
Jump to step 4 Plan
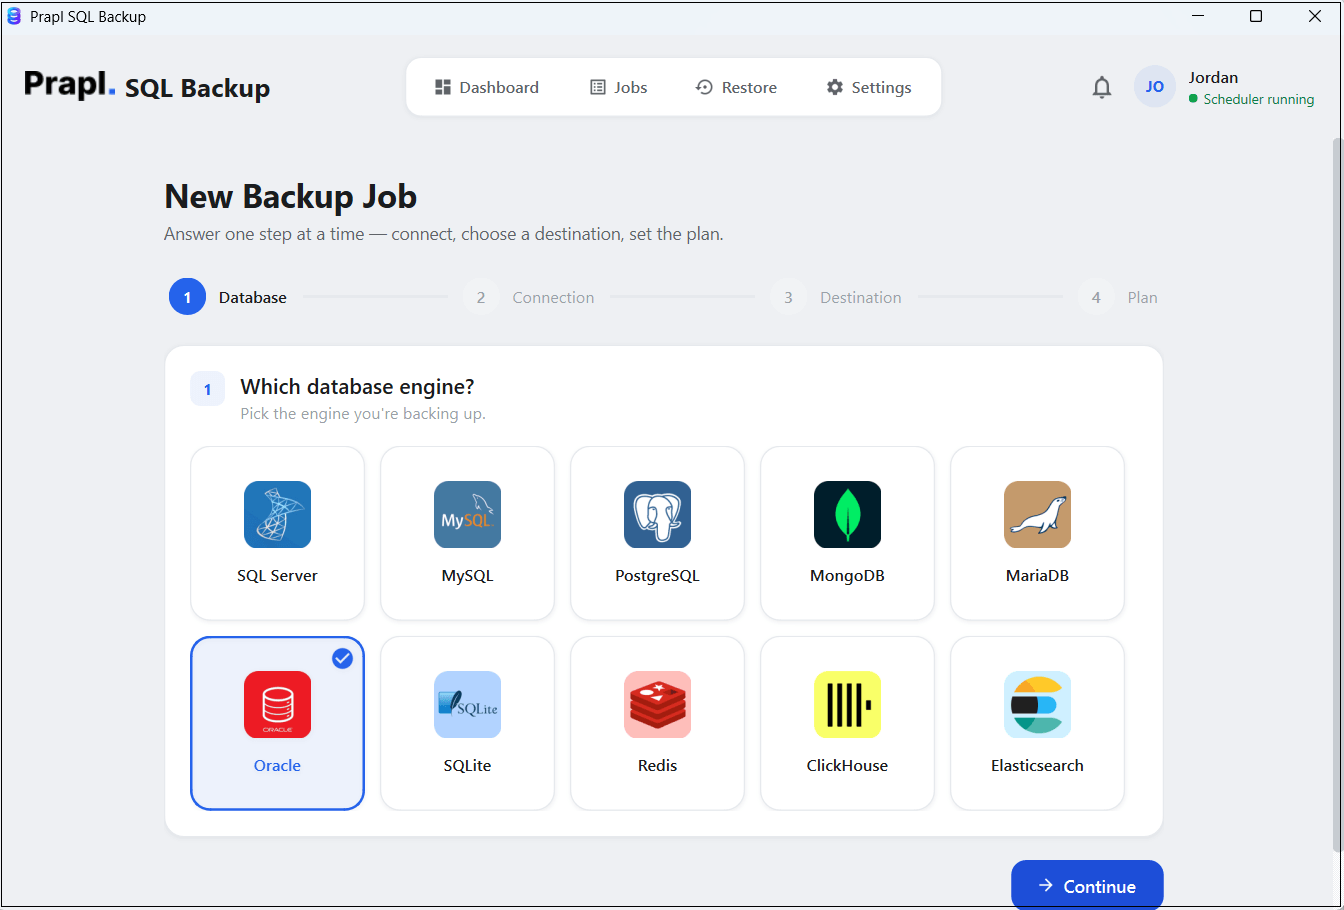tap(1118, 297)
